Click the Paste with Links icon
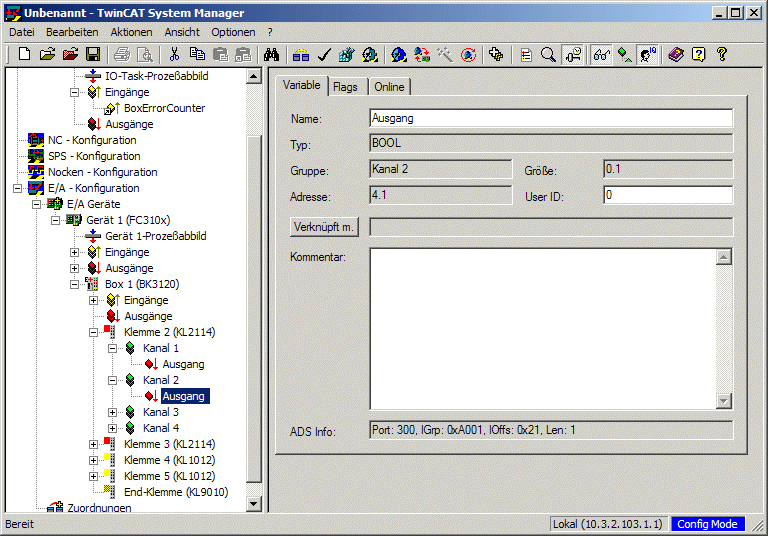The image size is (768, 536). [x=243, y=54]
